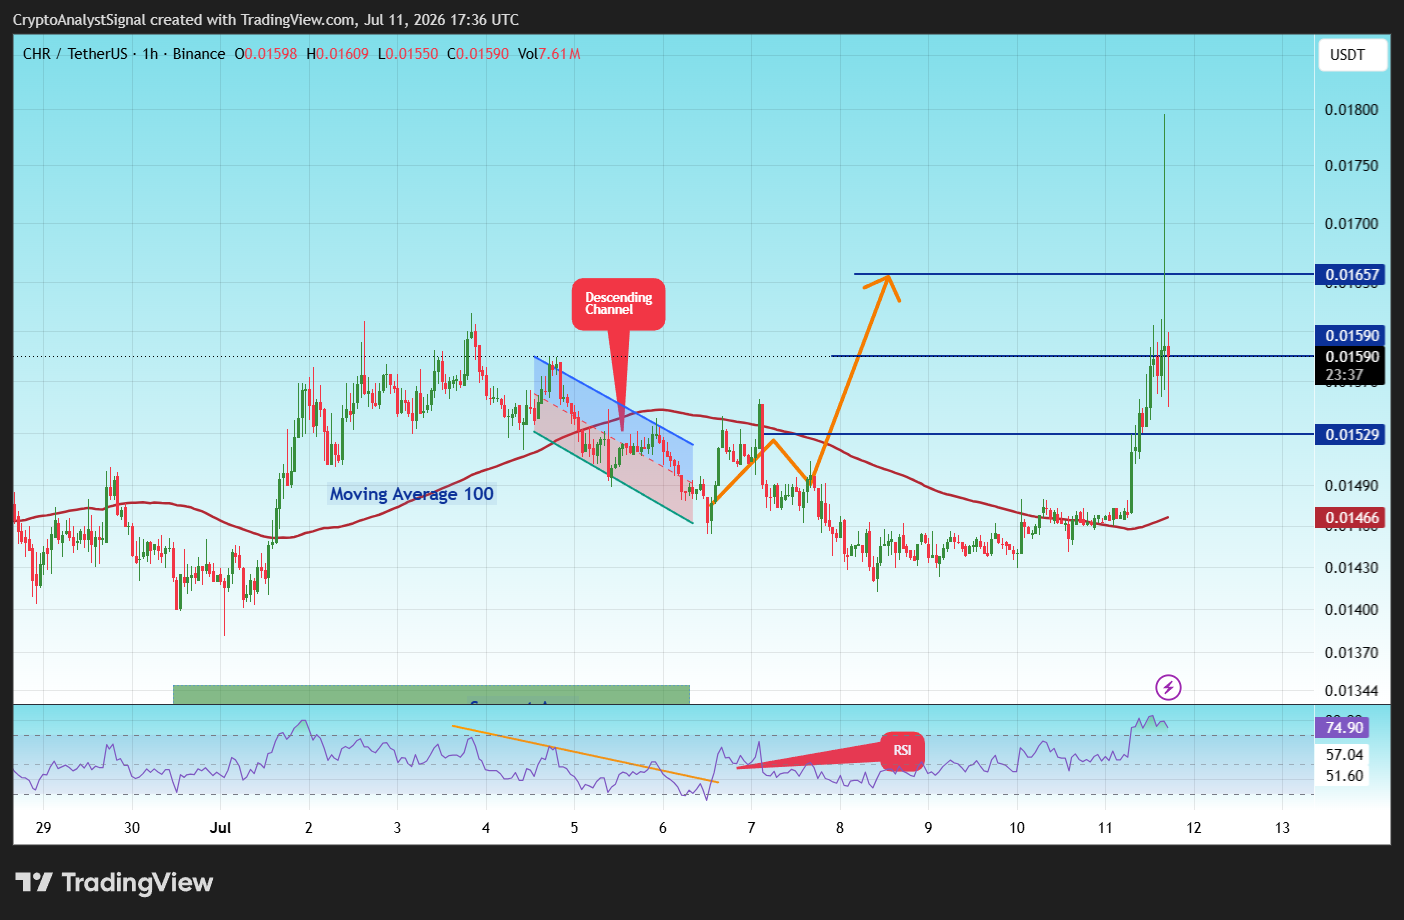Select the red Descending Channel callout
This screenshot has height=920, width=1404.
click(618, 304)
